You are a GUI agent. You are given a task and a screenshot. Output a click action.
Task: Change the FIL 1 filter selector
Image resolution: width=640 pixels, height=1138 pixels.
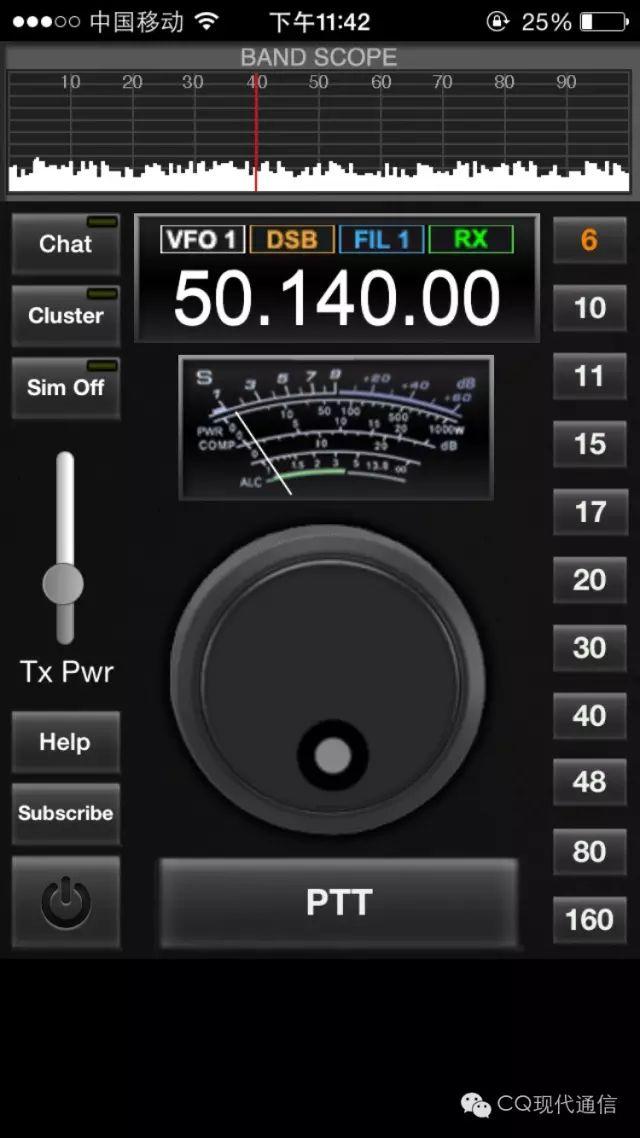pyautogui.click(x=382, y=240)
